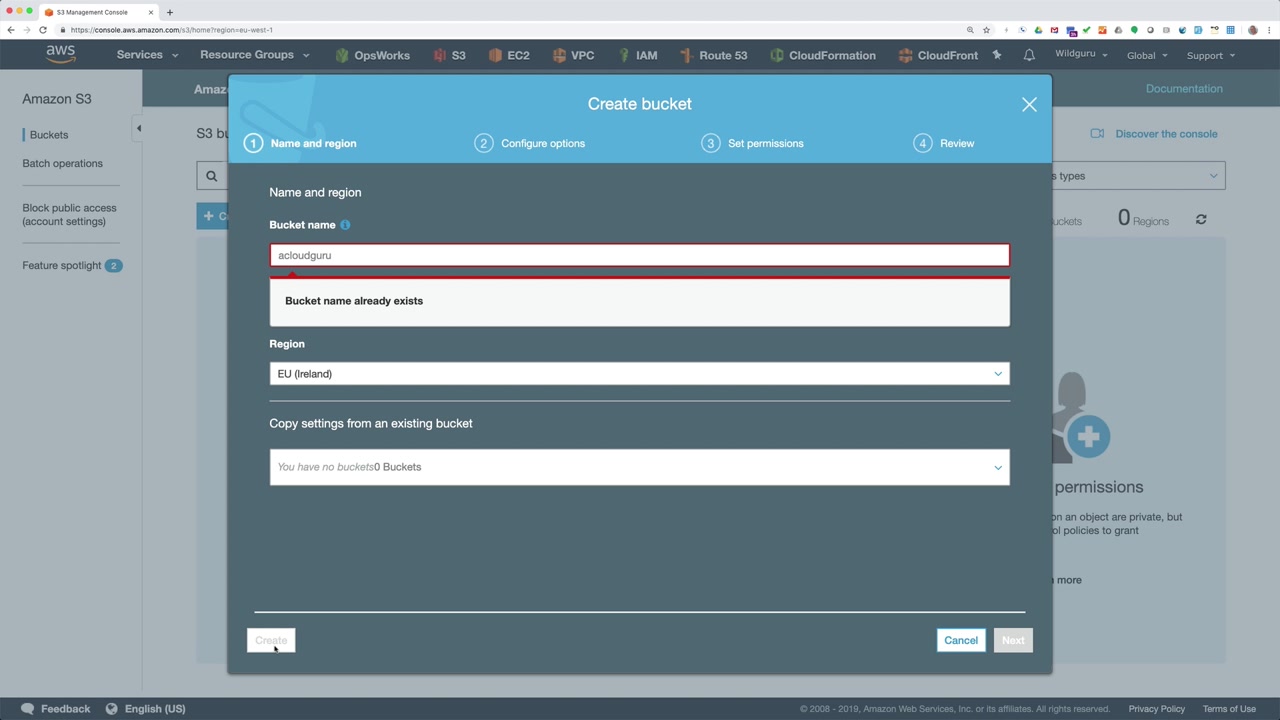Click Discover the console link
The width and height of the screenshot is (1280, 720).
click(1166, 134)
